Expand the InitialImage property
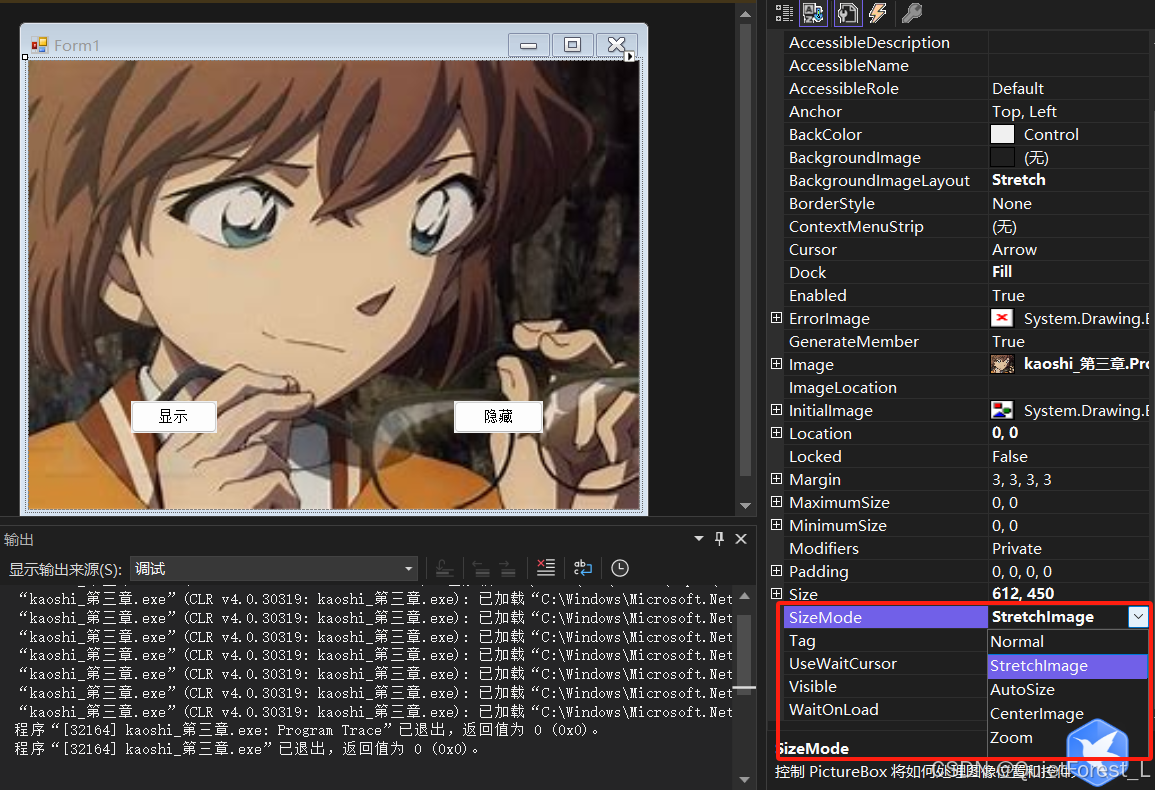 (776, 410)
